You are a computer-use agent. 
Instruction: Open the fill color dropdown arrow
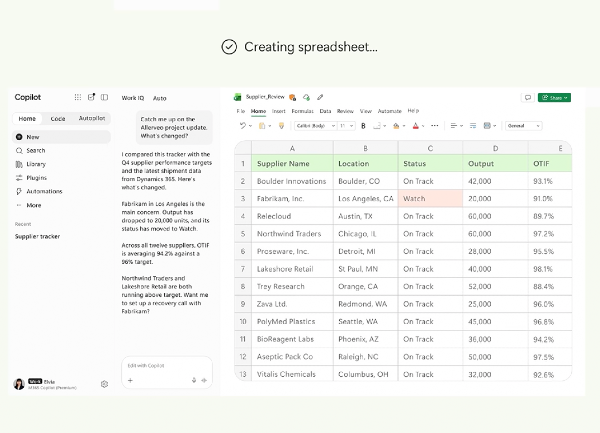click(404, 126)
